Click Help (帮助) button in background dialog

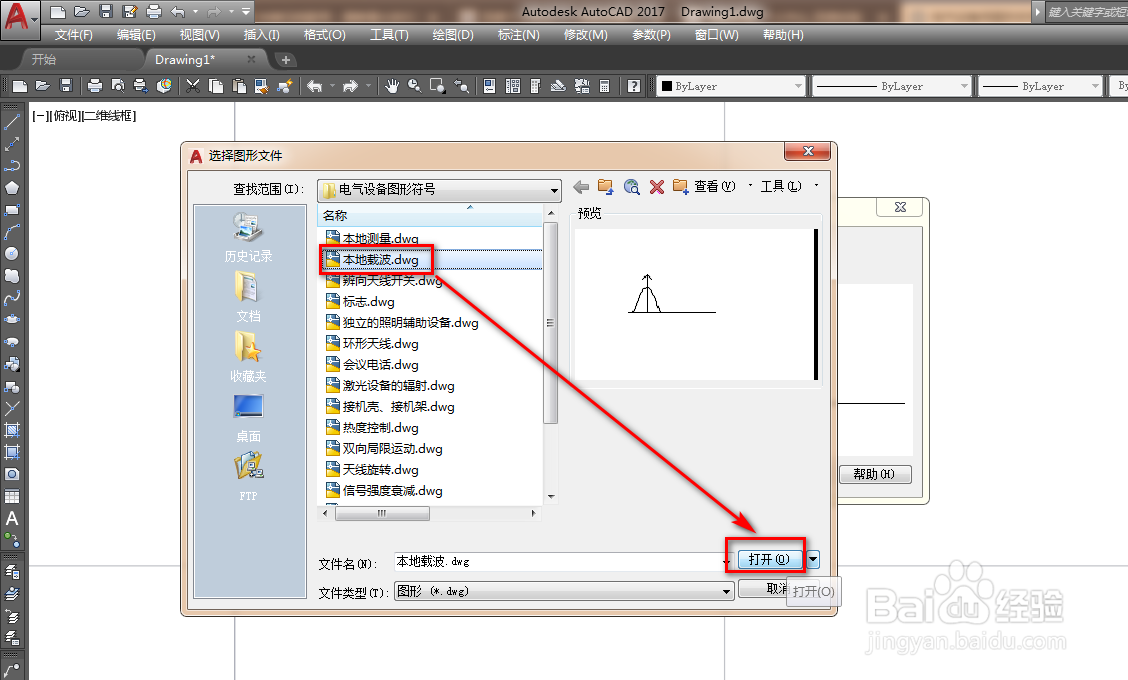(875, 474)
